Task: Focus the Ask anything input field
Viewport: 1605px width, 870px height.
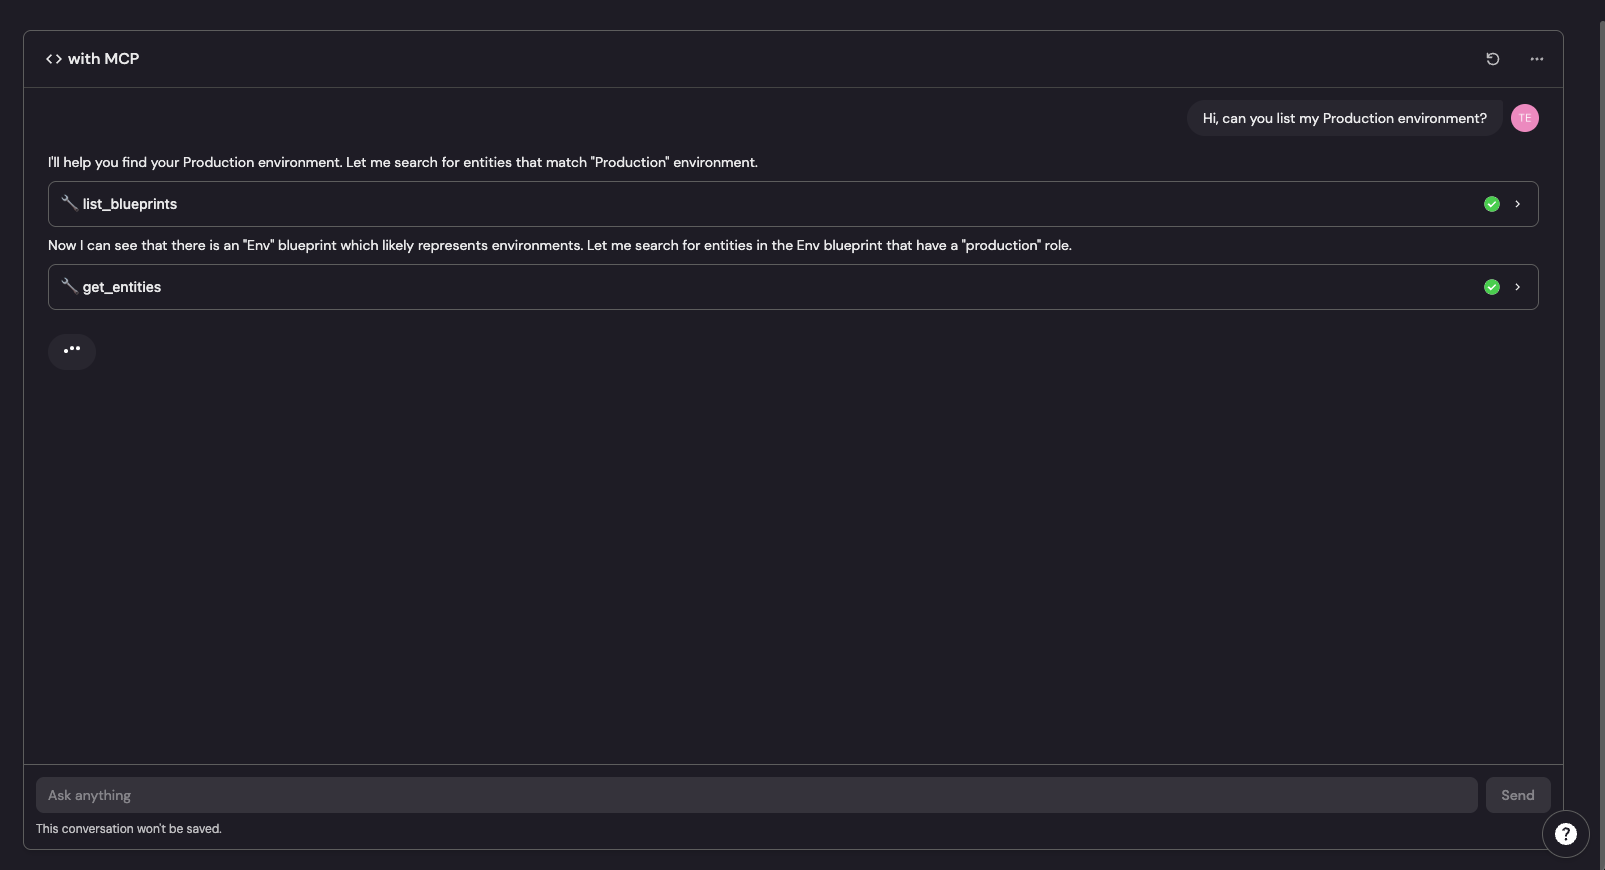Action: pos(756,795)
